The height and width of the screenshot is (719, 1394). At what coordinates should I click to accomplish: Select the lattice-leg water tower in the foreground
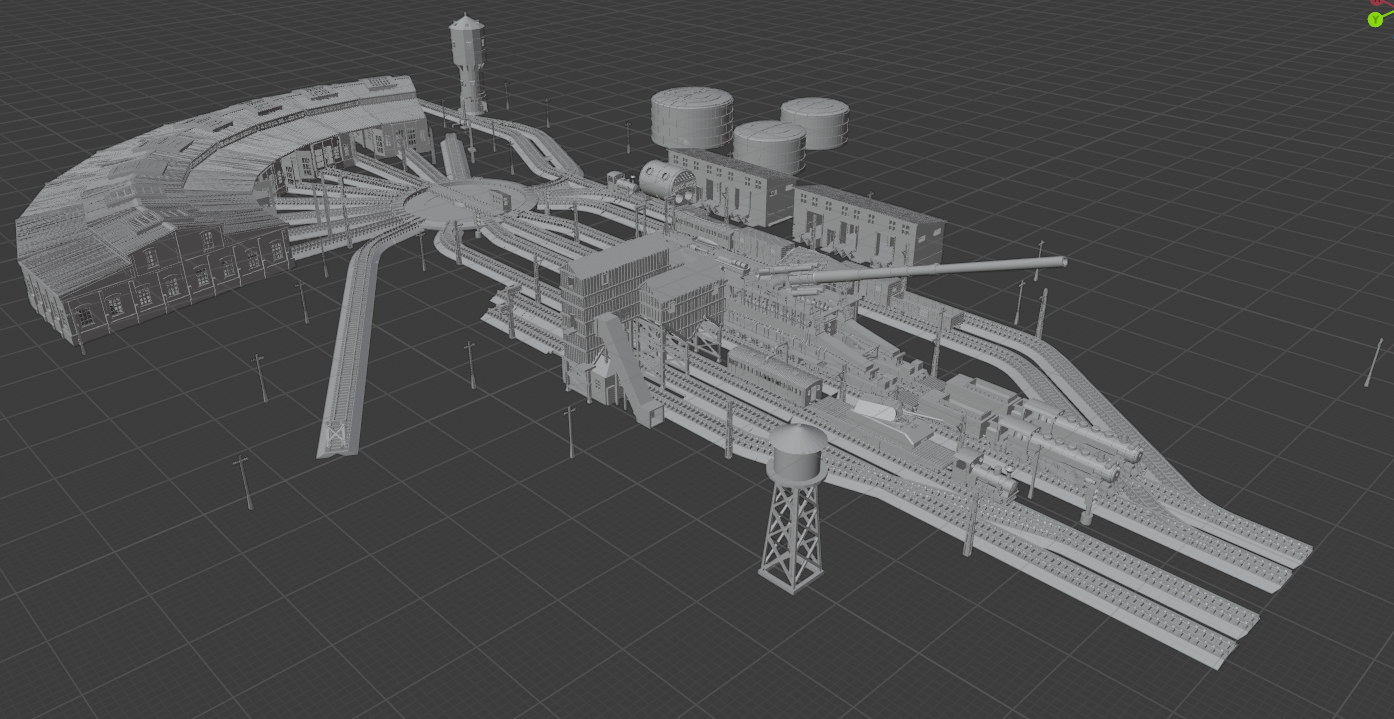pos(793,500)
